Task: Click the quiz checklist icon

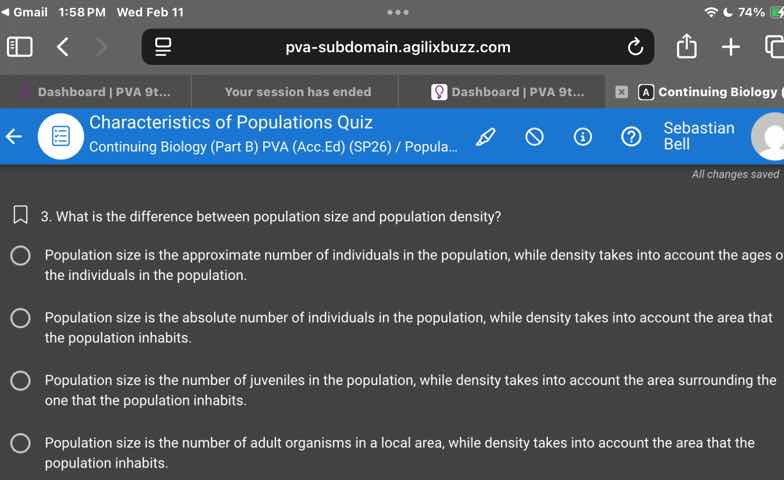Action: pyautogui.click(x=60, y=136)
